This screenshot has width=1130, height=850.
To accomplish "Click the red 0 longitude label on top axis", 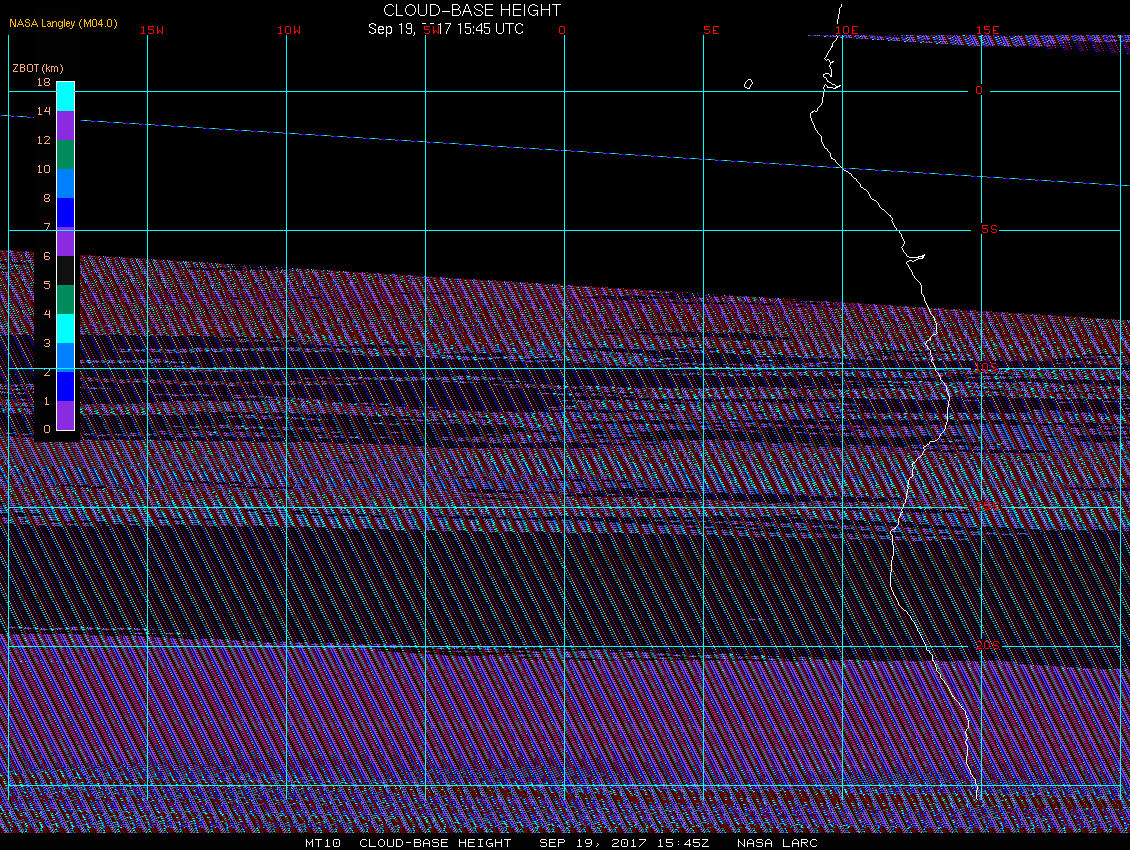I will [562, 30].
